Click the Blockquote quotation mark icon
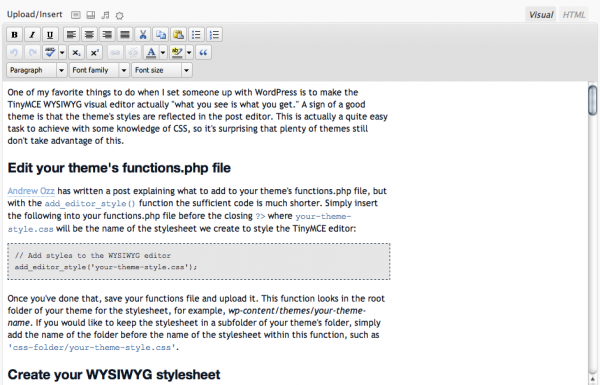Viewport: 600px width, 385px height. coord(203,52)
